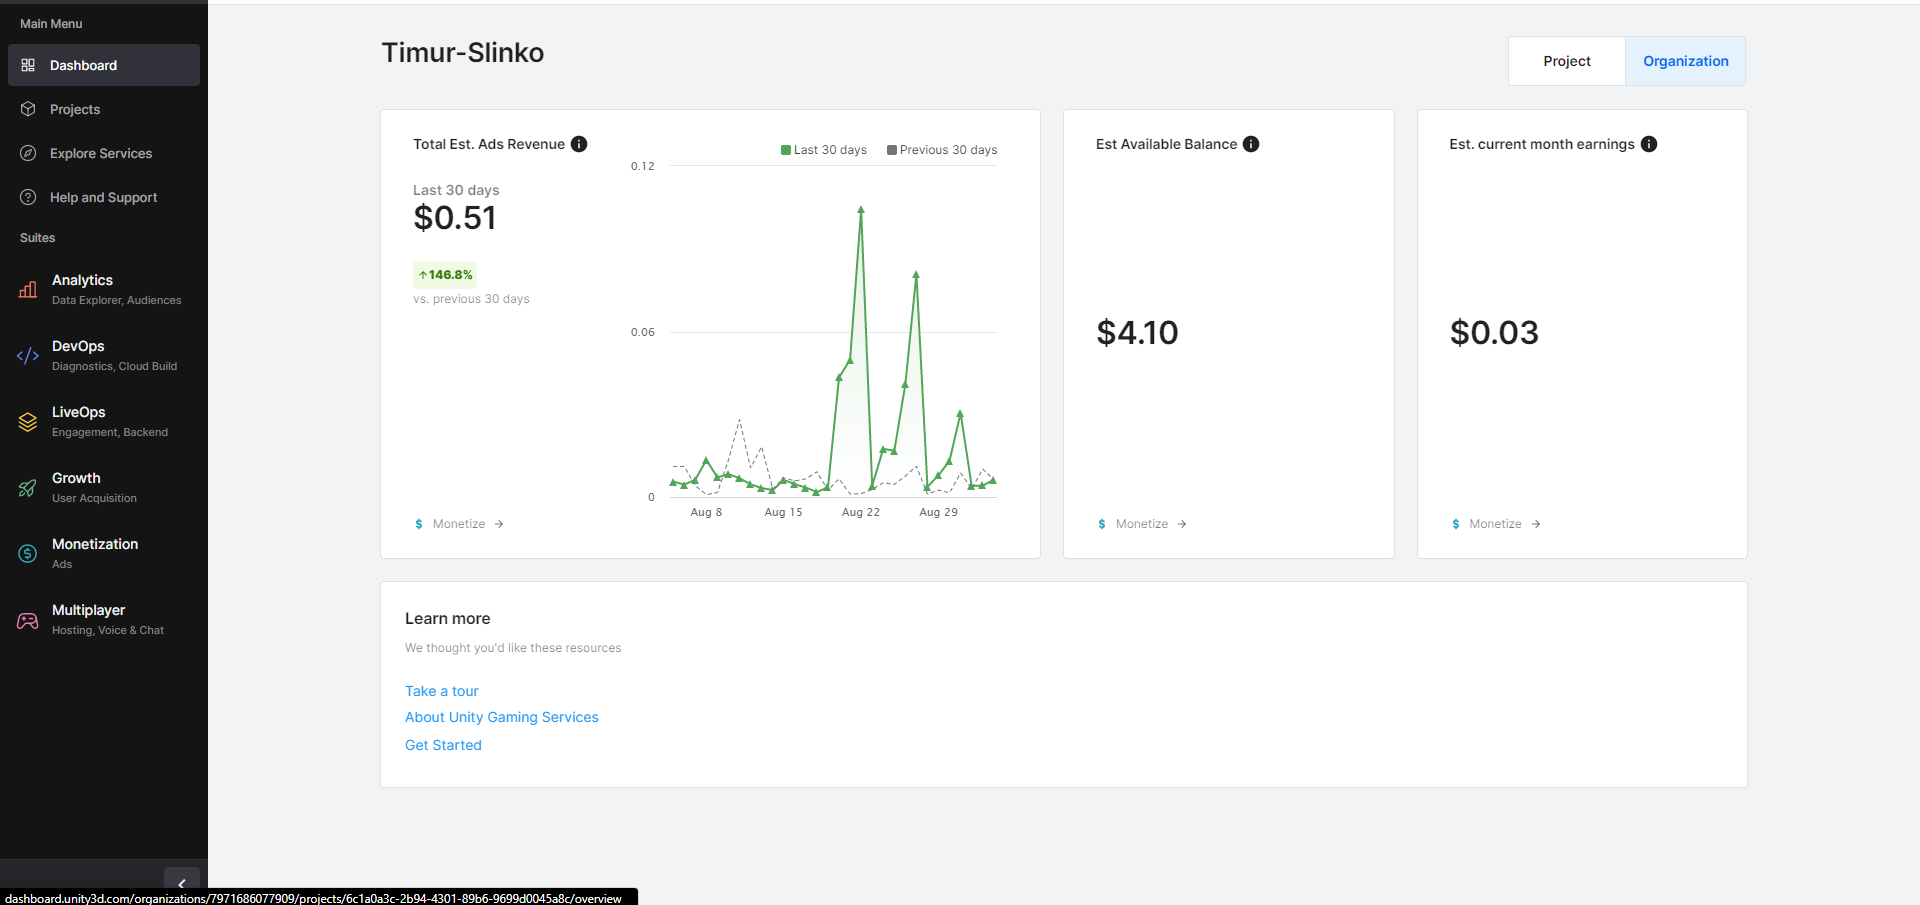Toggle Previous 30 days legend series
The width and height of the screenshot is (1920, 905).
pyautogui.click(x=941, y=150)
